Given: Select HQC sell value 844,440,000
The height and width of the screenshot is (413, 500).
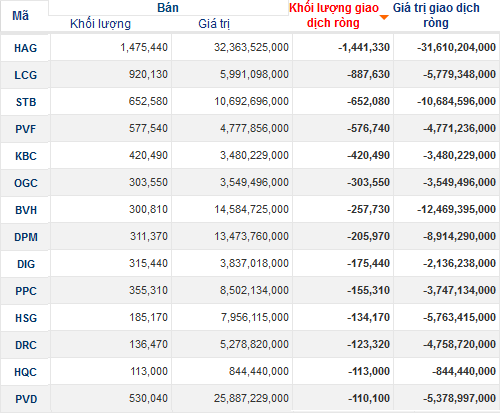Looking at the screenshot, I should (x=259, y=371).
